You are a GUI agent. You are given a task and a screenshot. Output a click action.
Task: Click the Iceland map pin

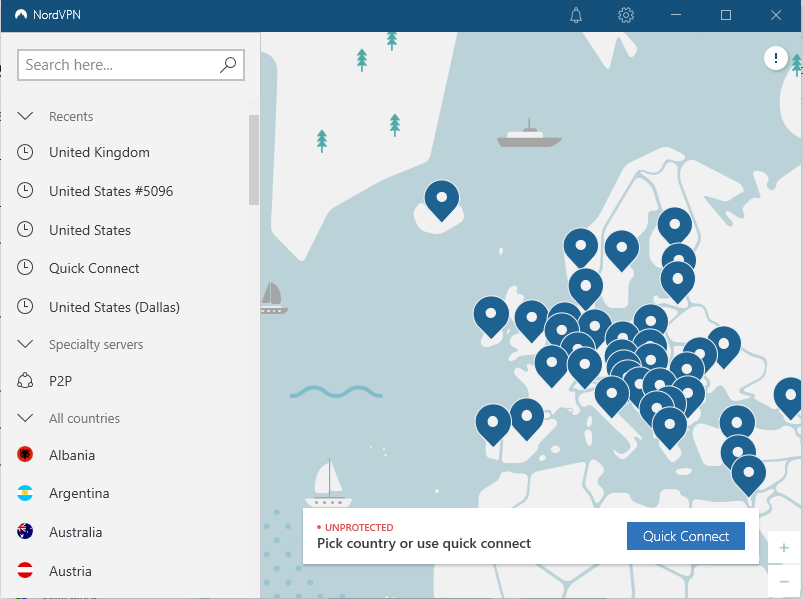click(441, 199)
